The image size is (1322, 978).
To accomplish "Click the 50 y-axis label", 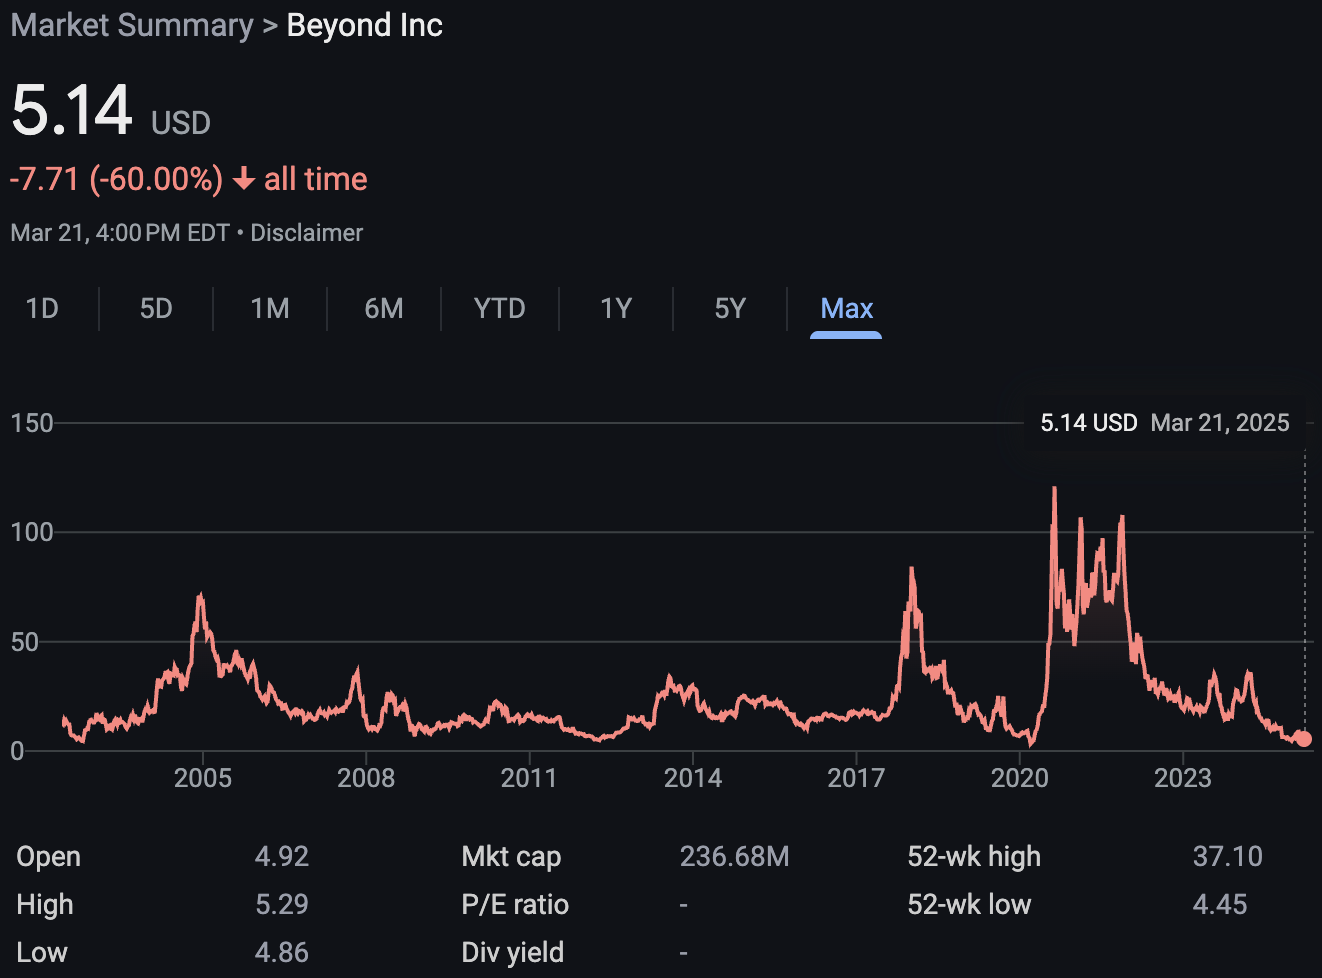I will (x=25, y=642).
